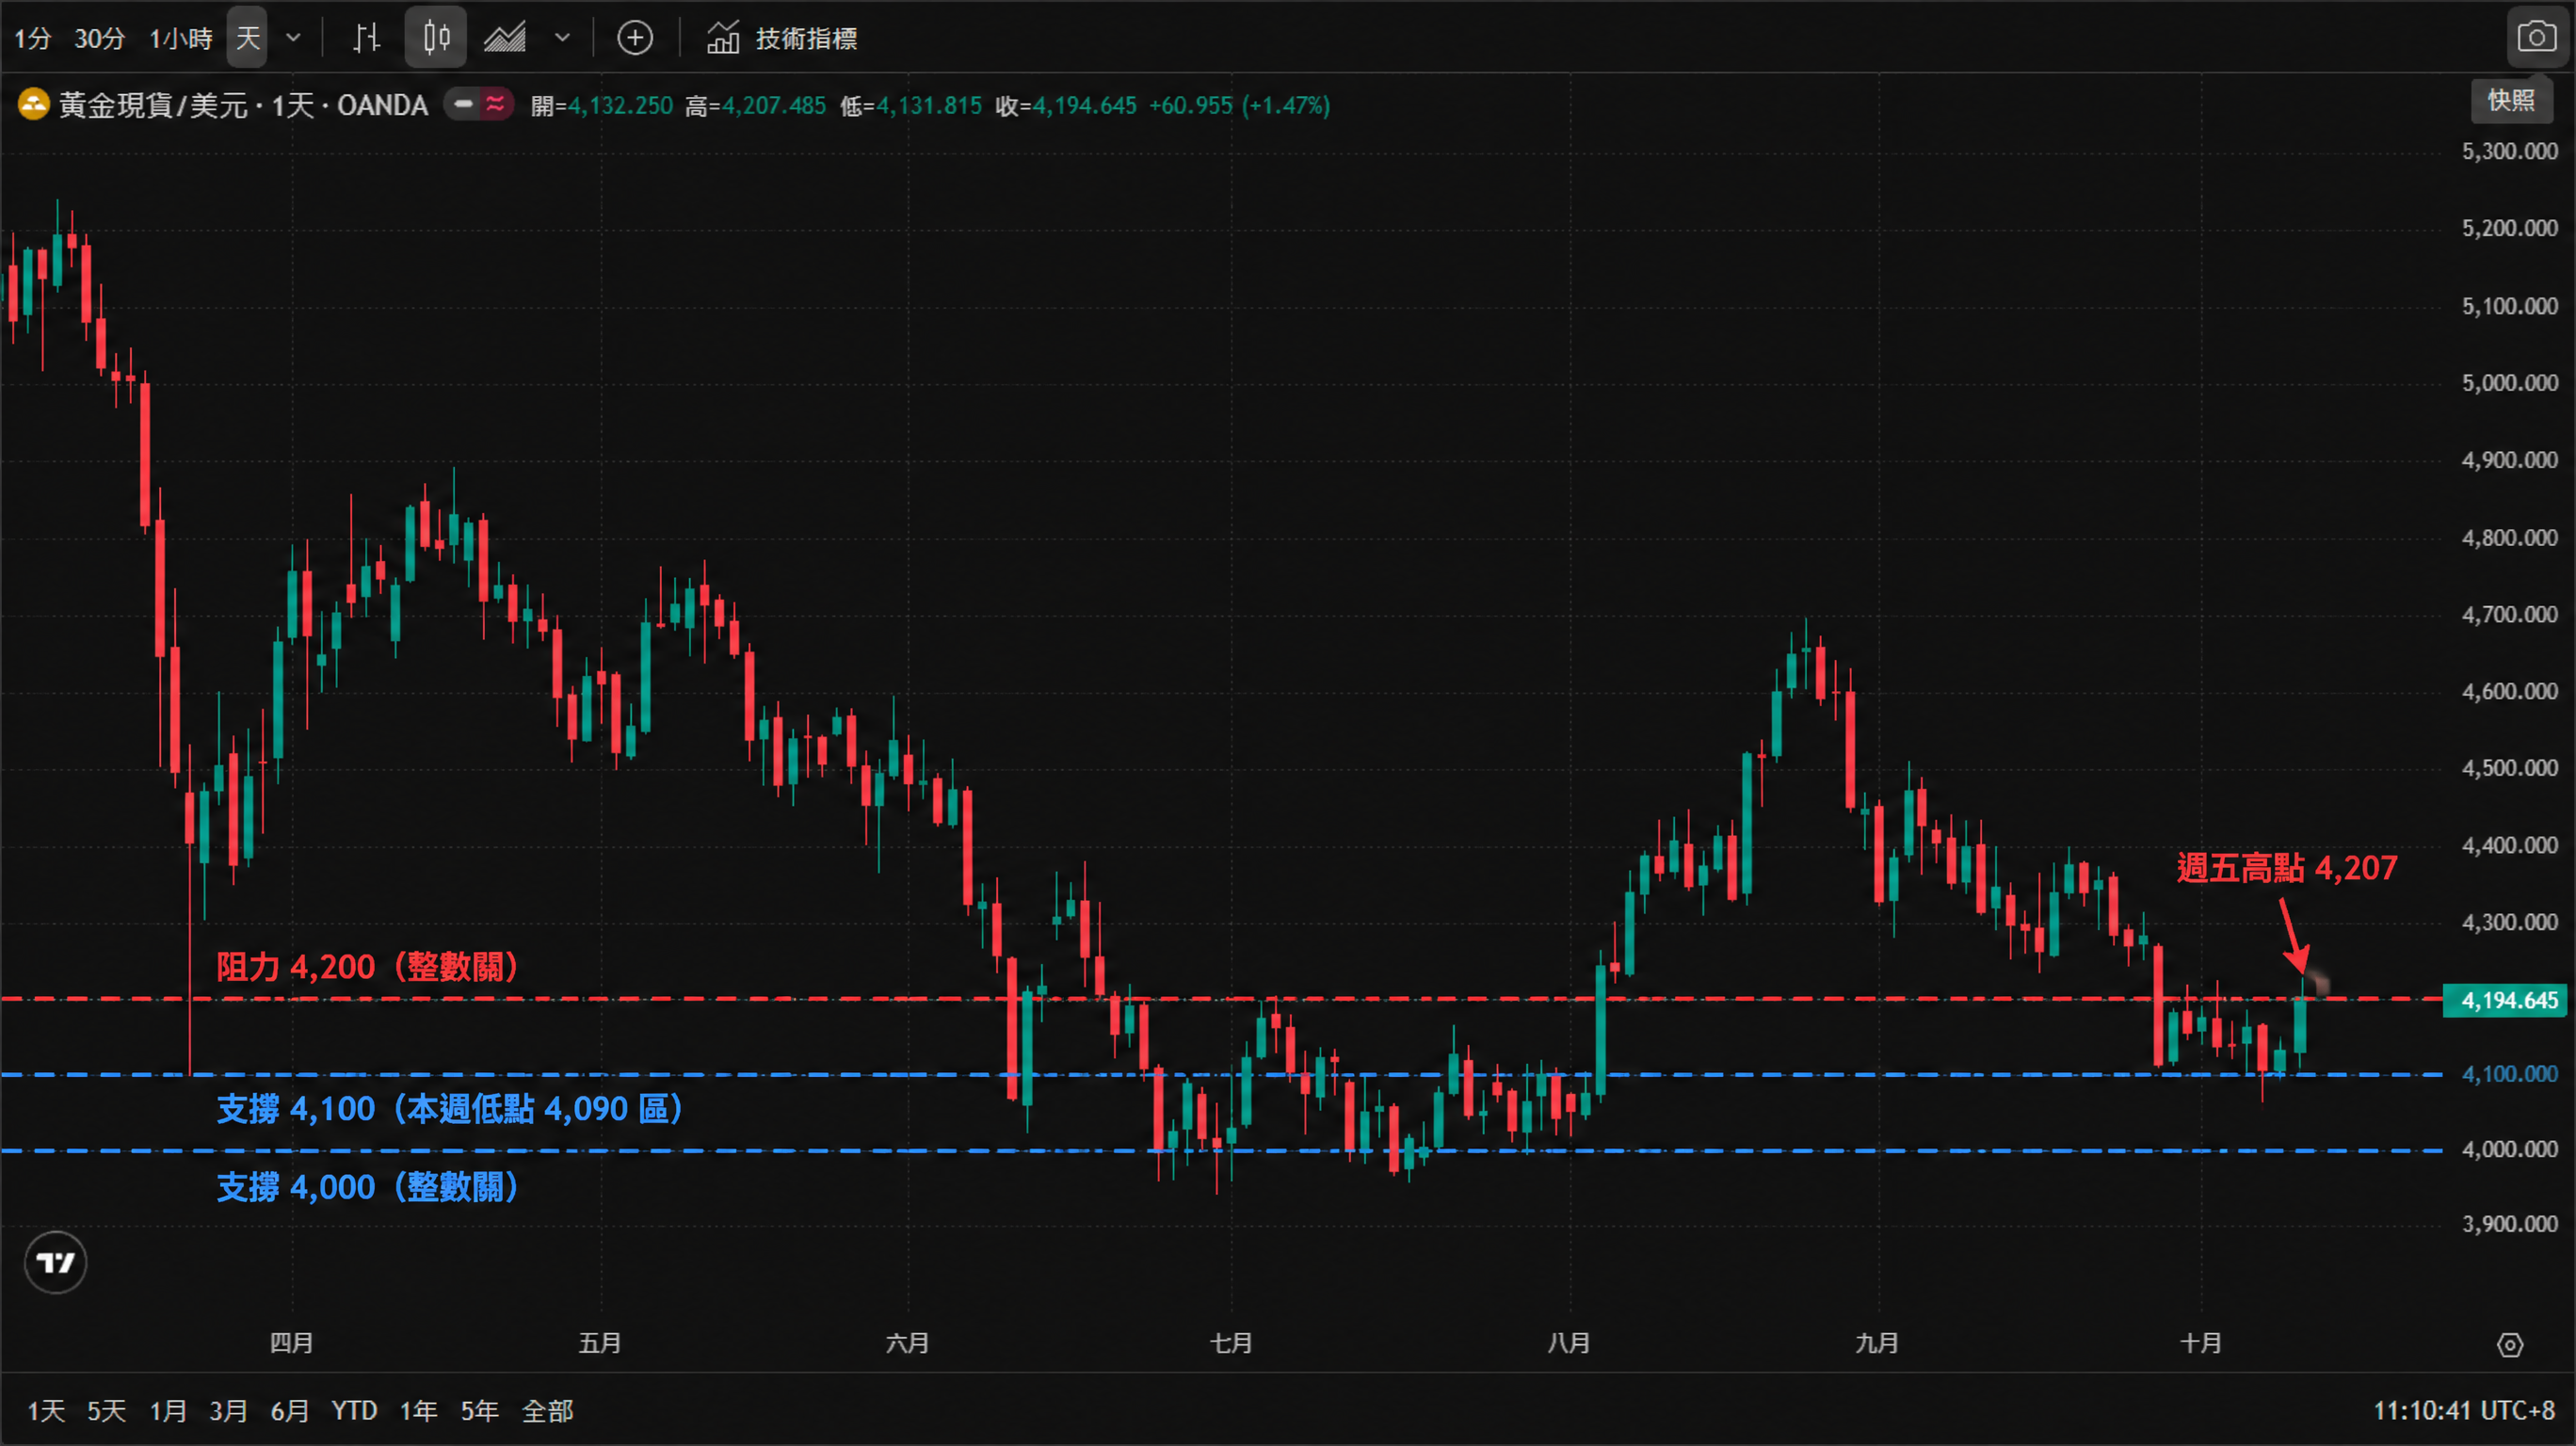The height and width of the screenshot is (1446, 2576).
Task: Set range to YTD
Action: pos(354,1411)
